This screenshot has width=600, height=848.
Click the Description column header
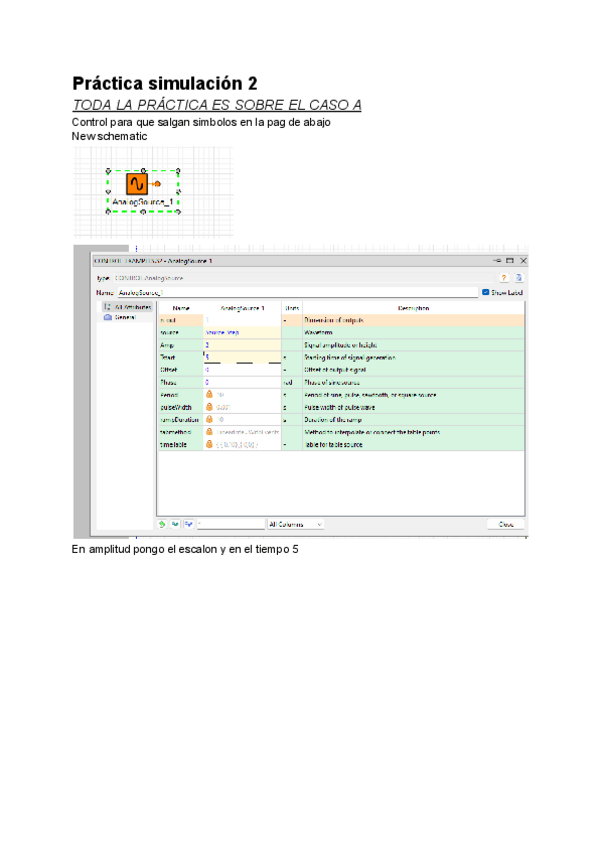pyautogui.click(x=412, y=308)
